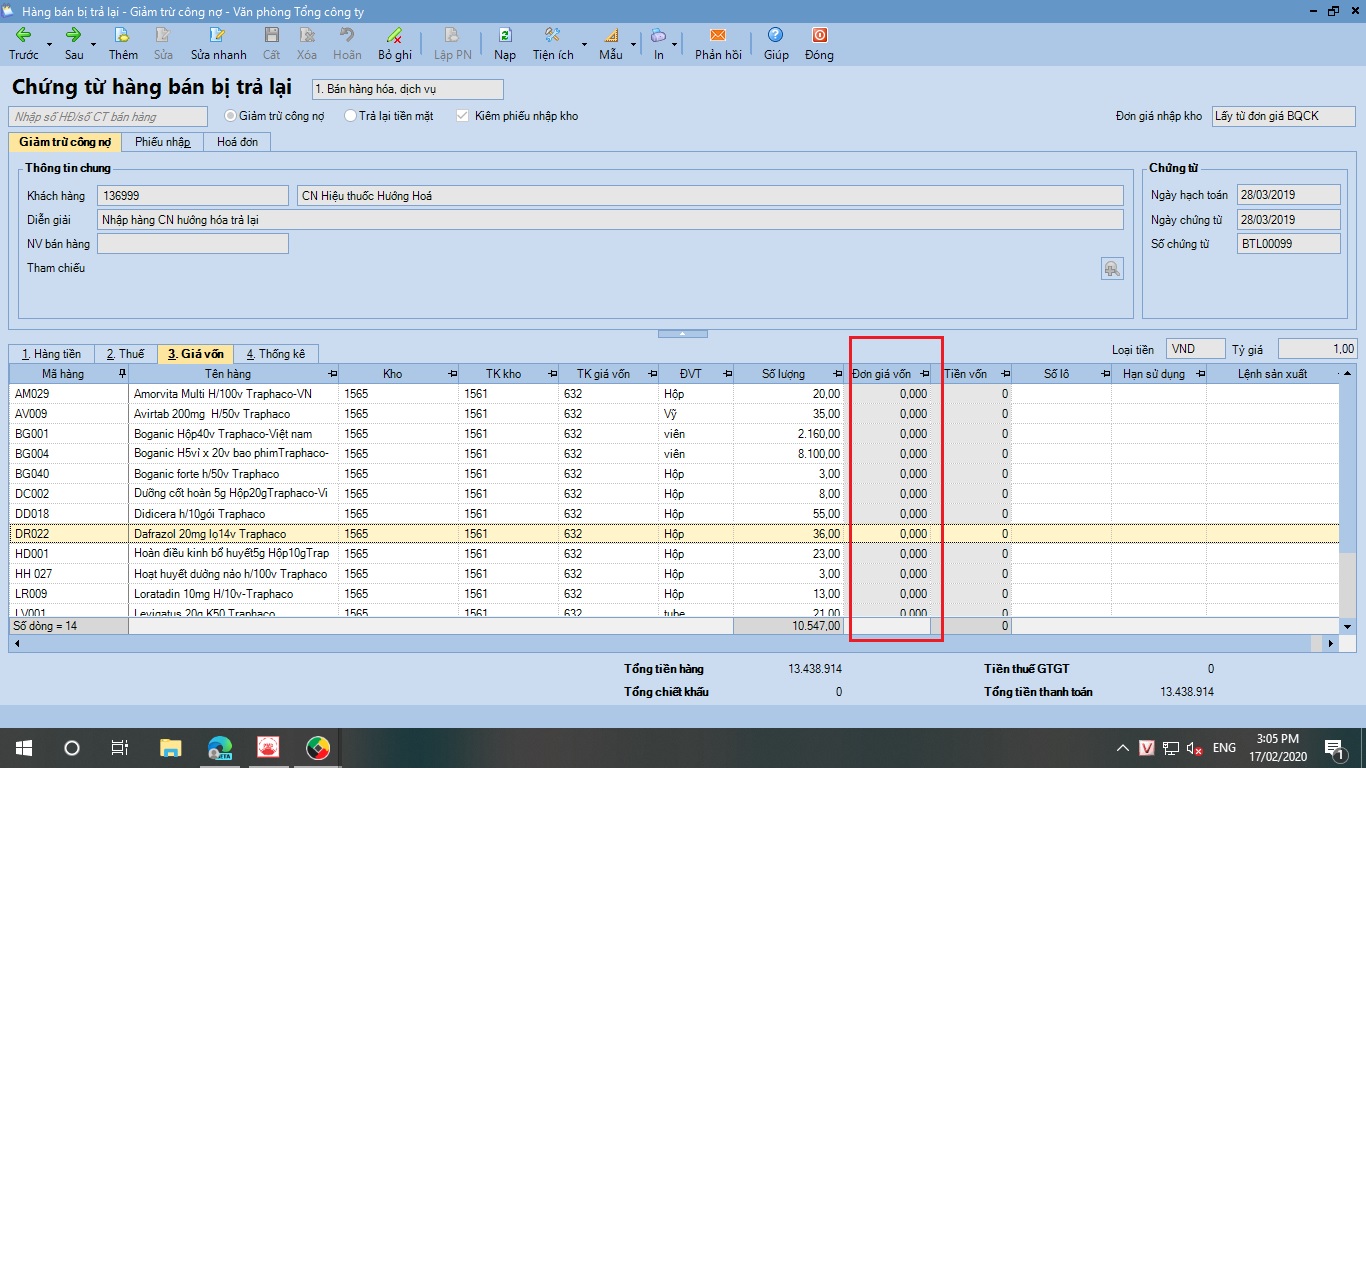
Task: Toggle Kiêm phiếu nhập kho checkbox
Action: pyautogui.click(x=462, y=116)
